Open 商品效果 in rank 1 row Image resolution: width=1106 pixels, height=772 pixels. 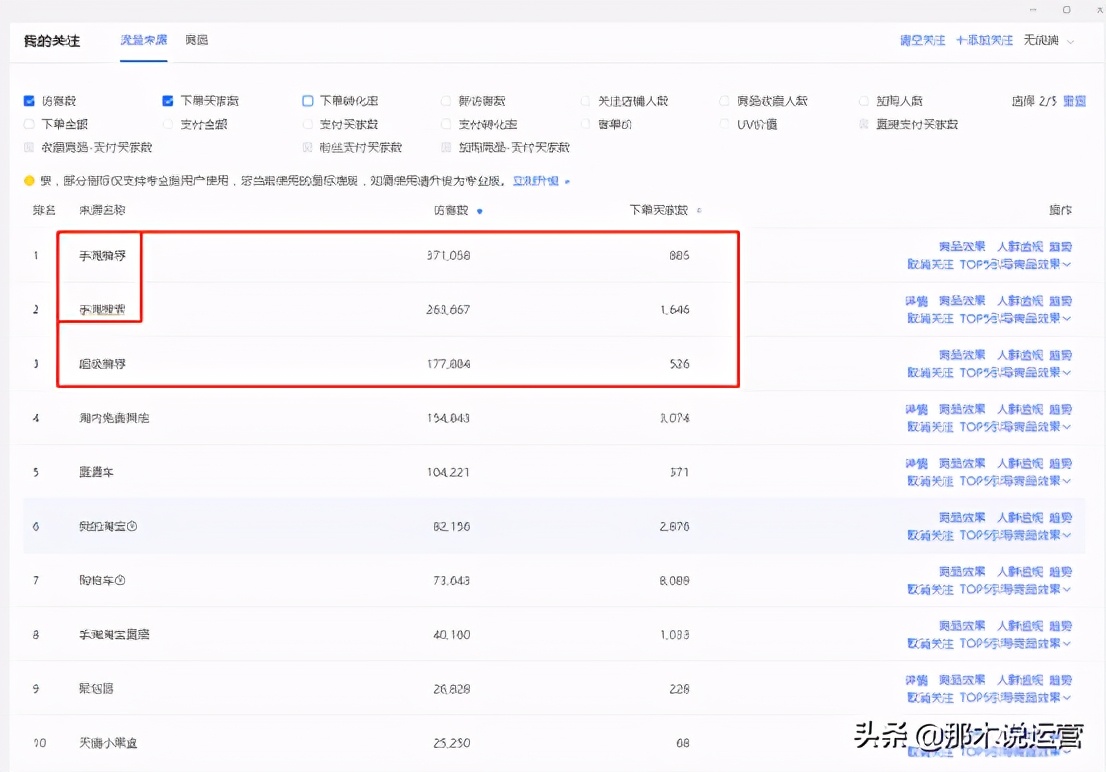pos(962,246)
